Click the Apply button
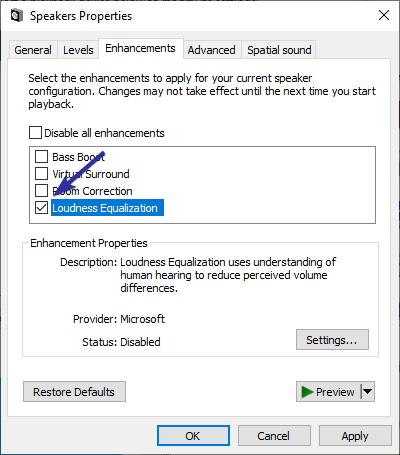 tap(355, 436)
